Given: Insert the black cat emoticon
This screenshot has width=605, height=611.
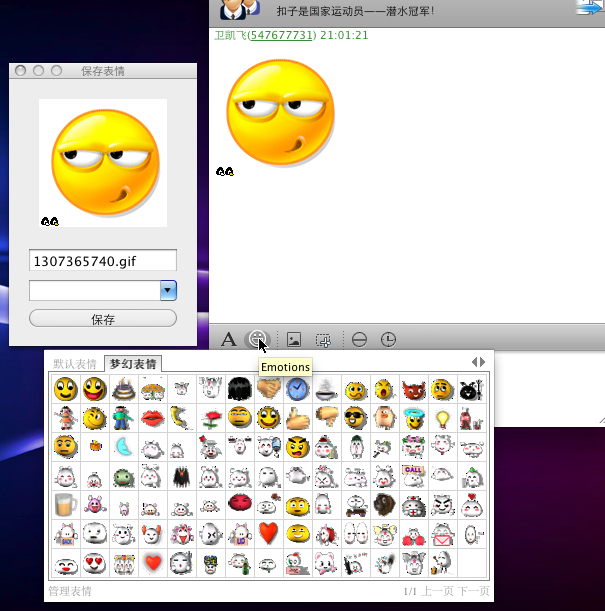Looking at the screenshot, I should tap(471, 389).
